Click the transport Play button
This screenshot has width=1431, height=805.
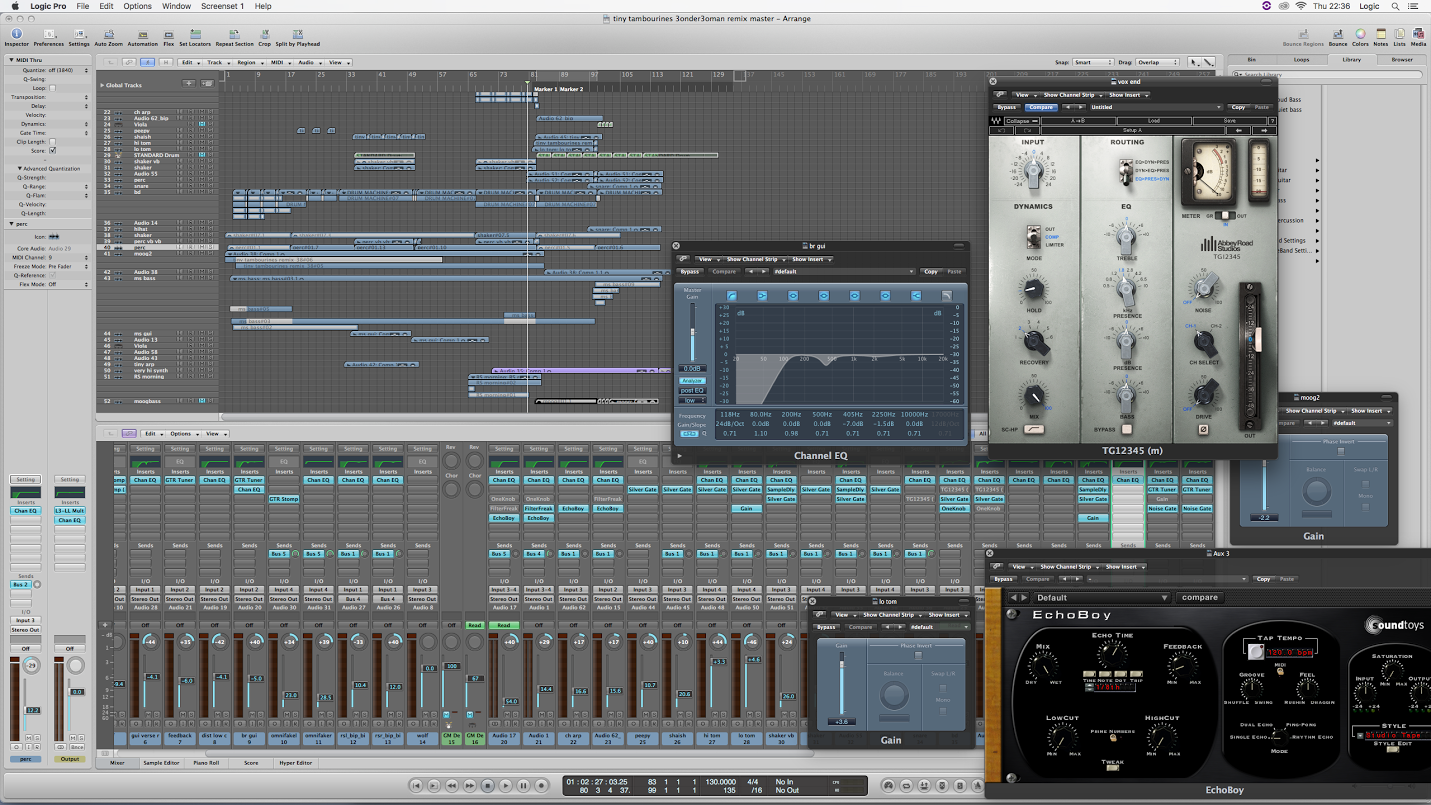point(506,786)
